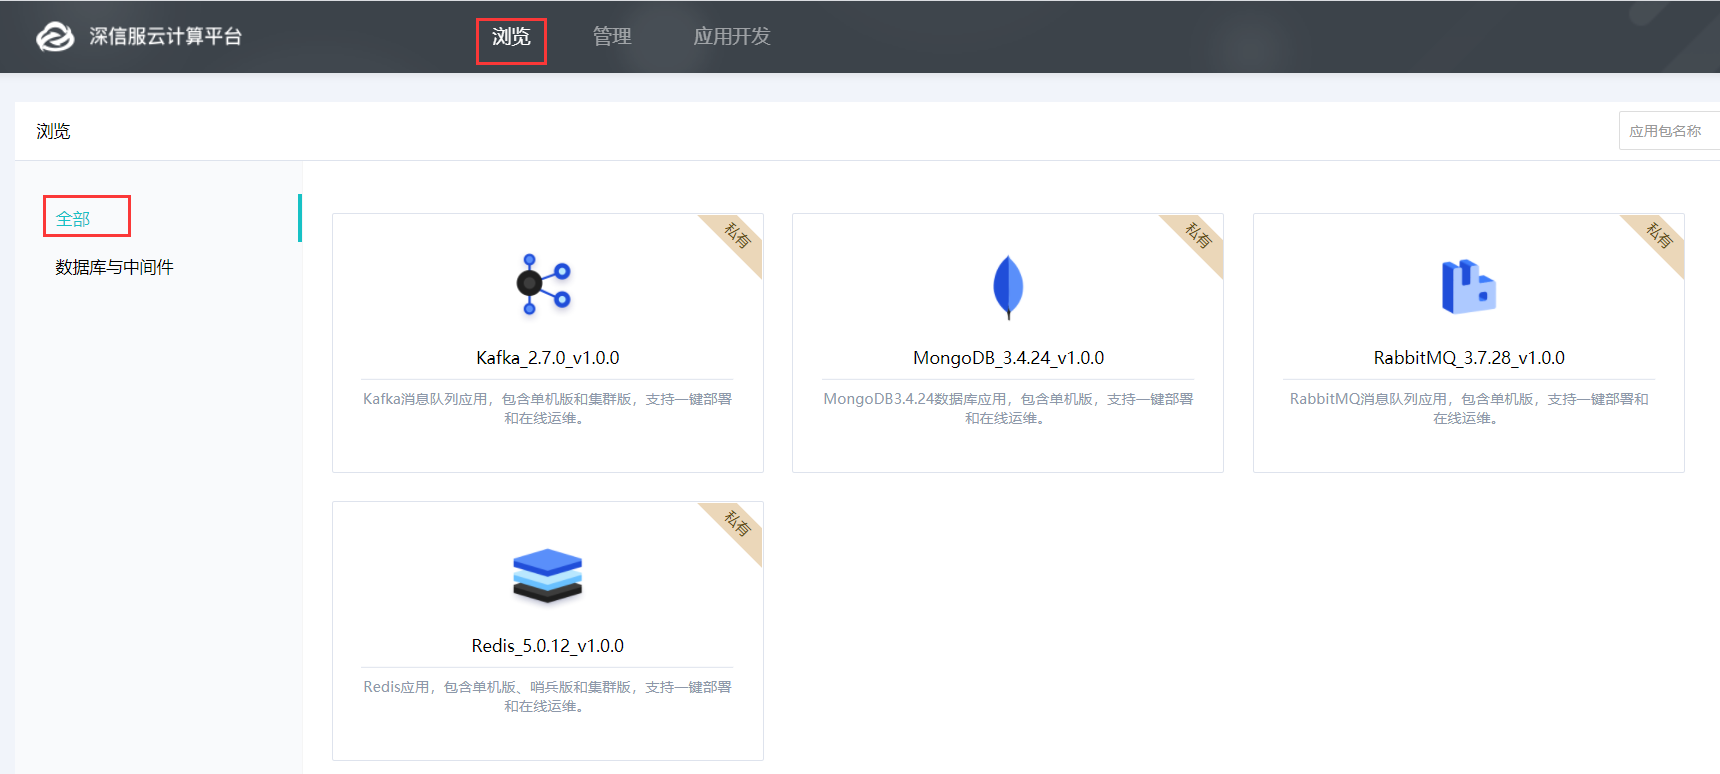1720x774 pixels.
Task: Click the Kafka description text
Action: pos(547,408)
